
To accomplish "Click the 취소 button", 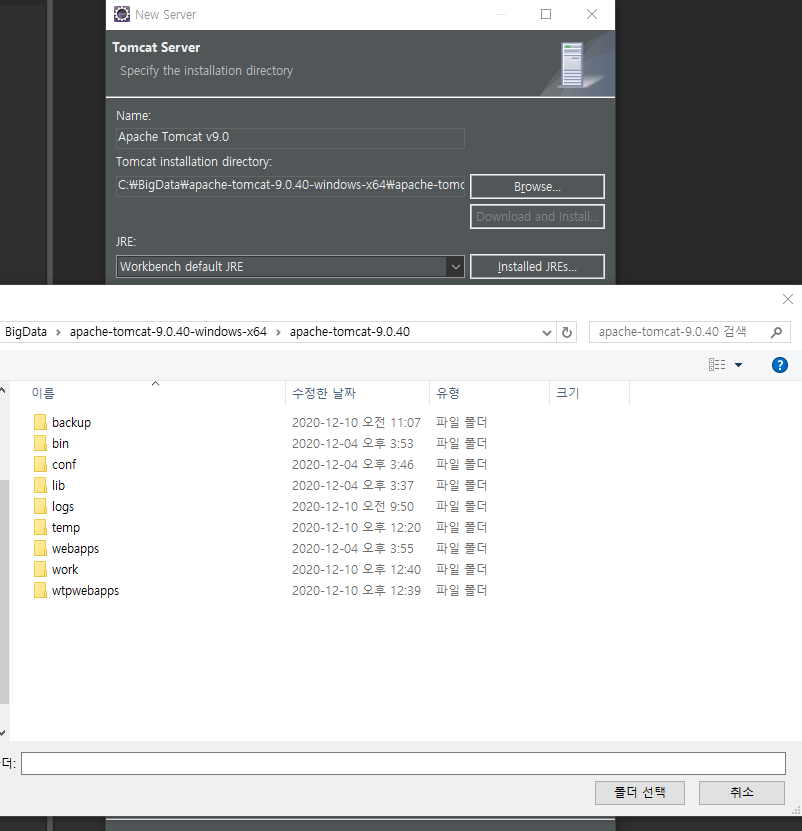I will tap(742, 793).
